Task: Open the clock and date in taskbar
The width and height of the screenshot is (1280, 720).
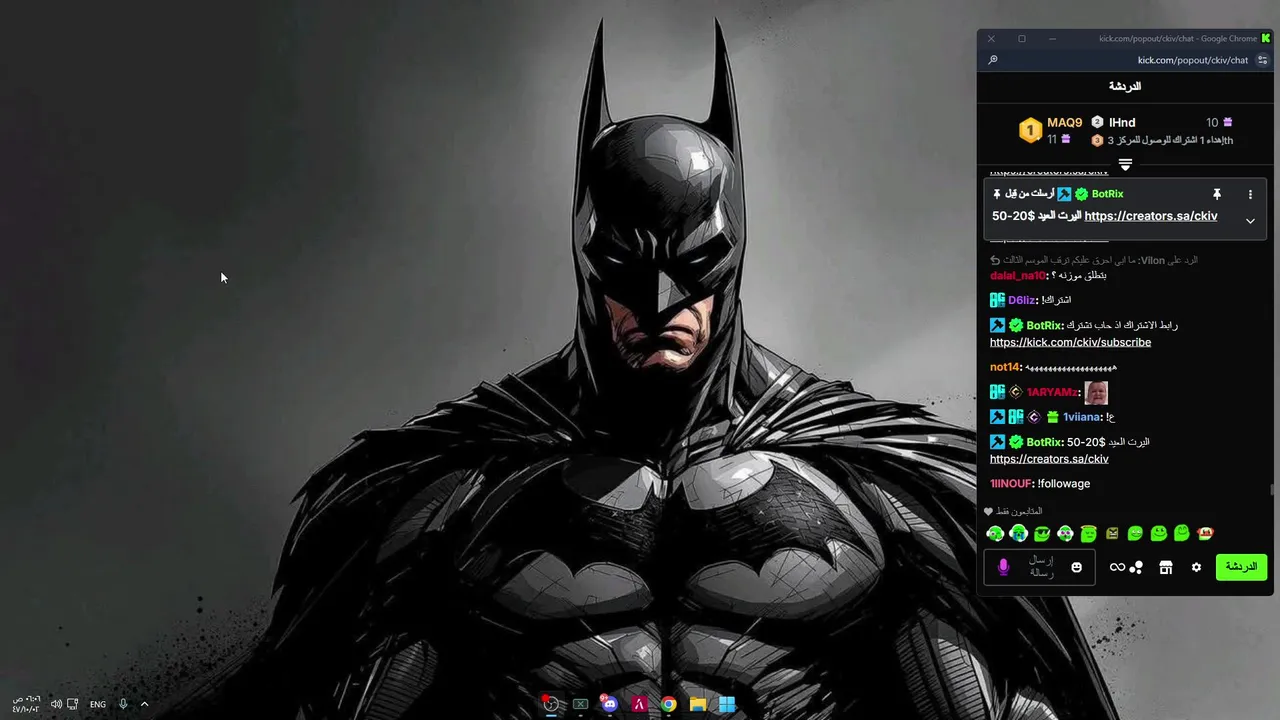Action: (26, 704)
